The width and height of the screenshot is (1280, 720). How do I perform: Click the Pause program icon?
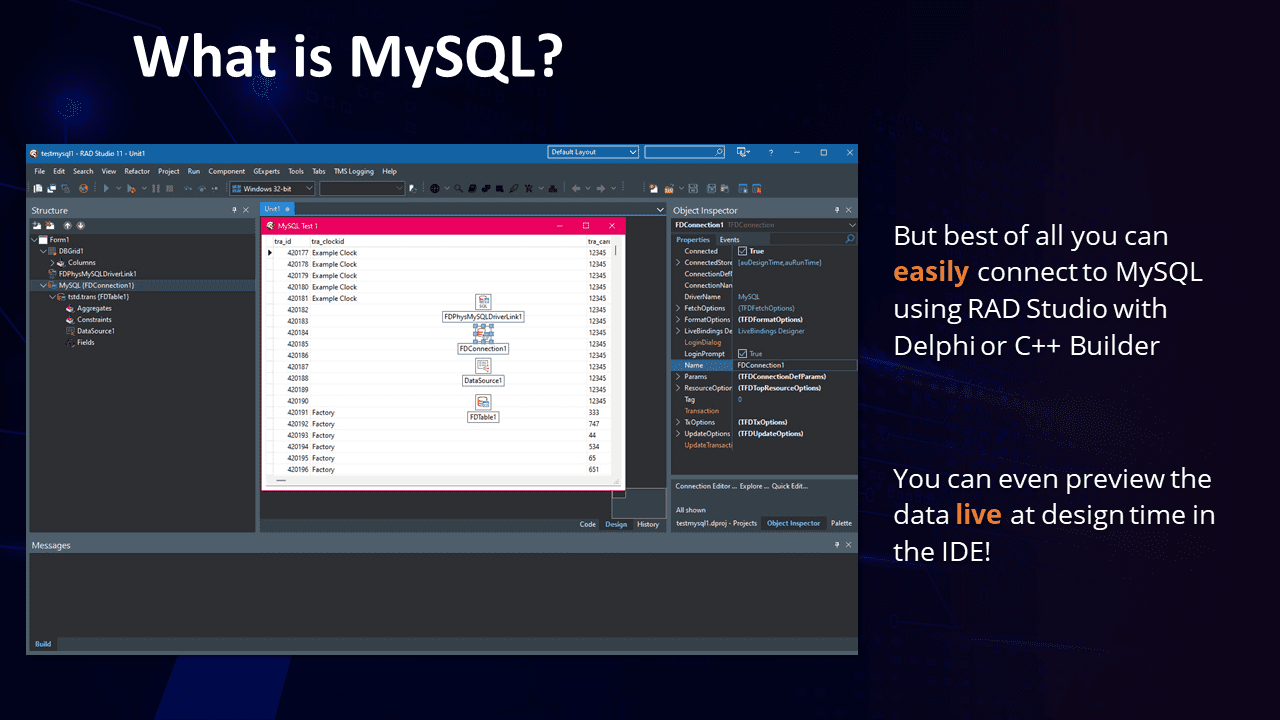(156, 188)
